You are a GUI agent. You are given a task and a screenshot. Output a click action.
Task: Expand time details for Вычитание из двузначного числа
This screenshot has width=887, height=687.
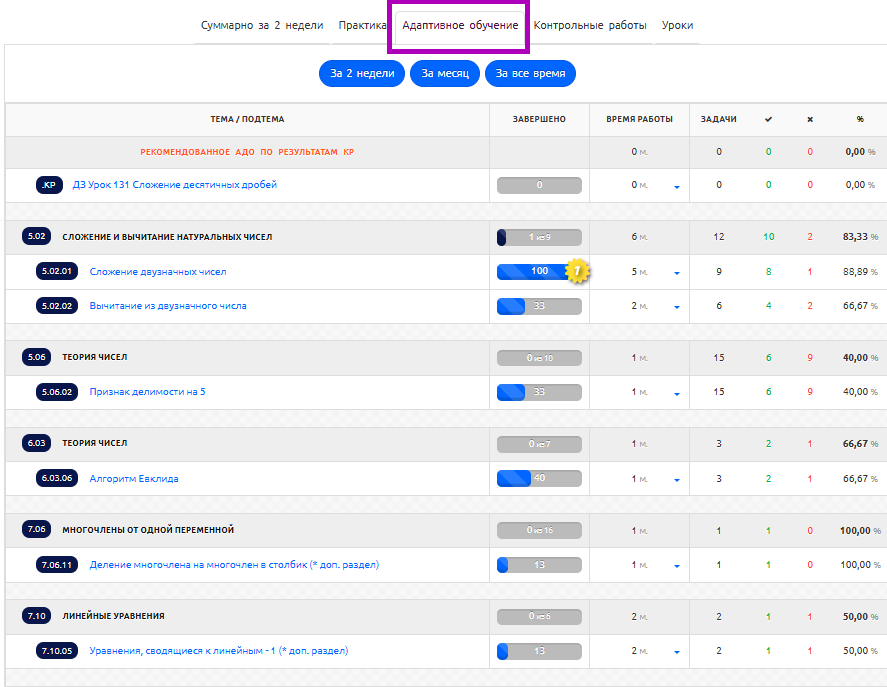[x=677, y=307]
